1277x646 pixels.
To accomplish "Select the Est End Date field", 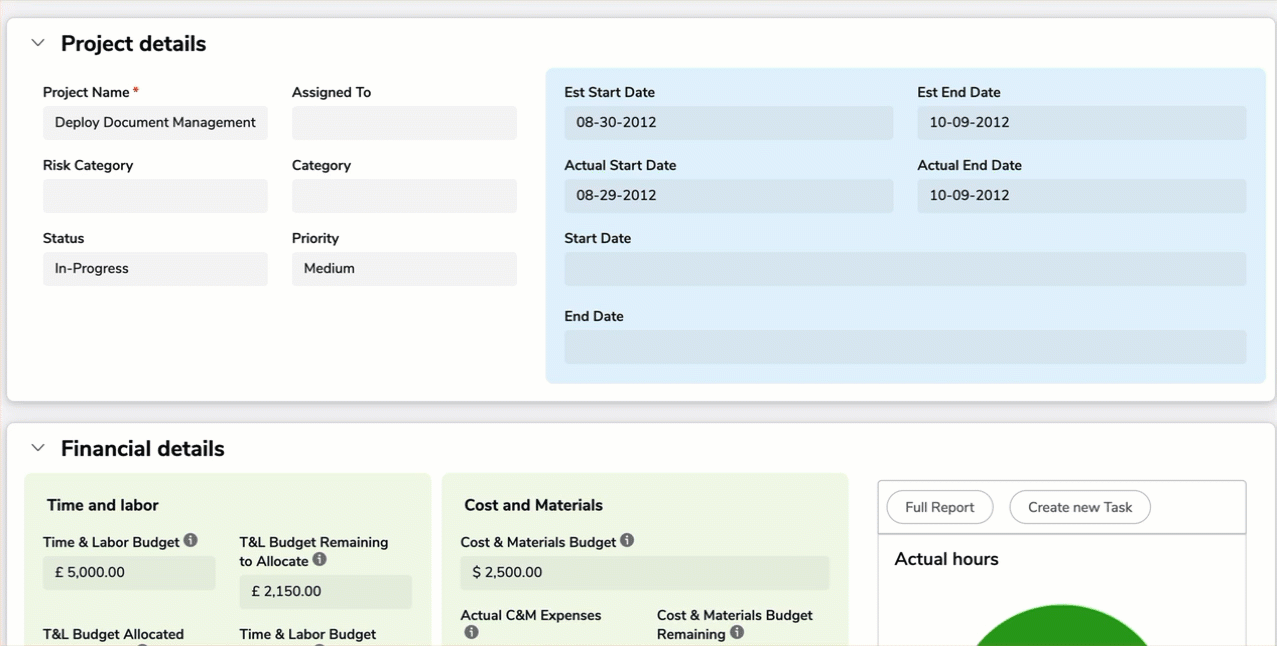I will [x=1082, y=123].
